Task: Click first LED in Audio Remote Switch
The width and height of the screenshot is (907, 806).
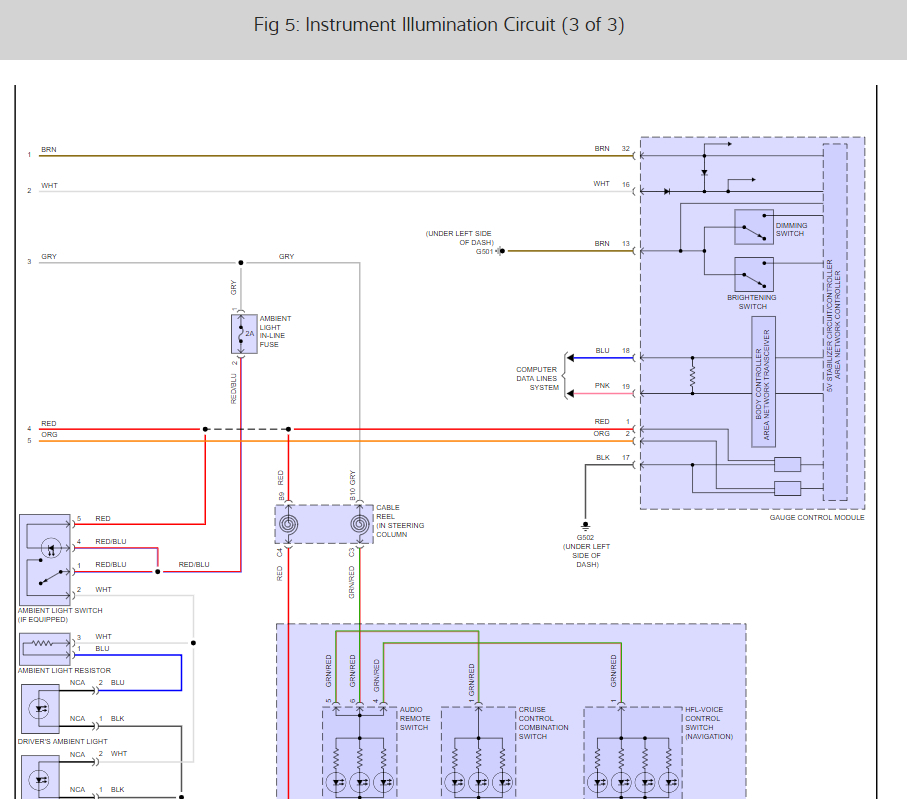Action: click(x=336, y=783)
